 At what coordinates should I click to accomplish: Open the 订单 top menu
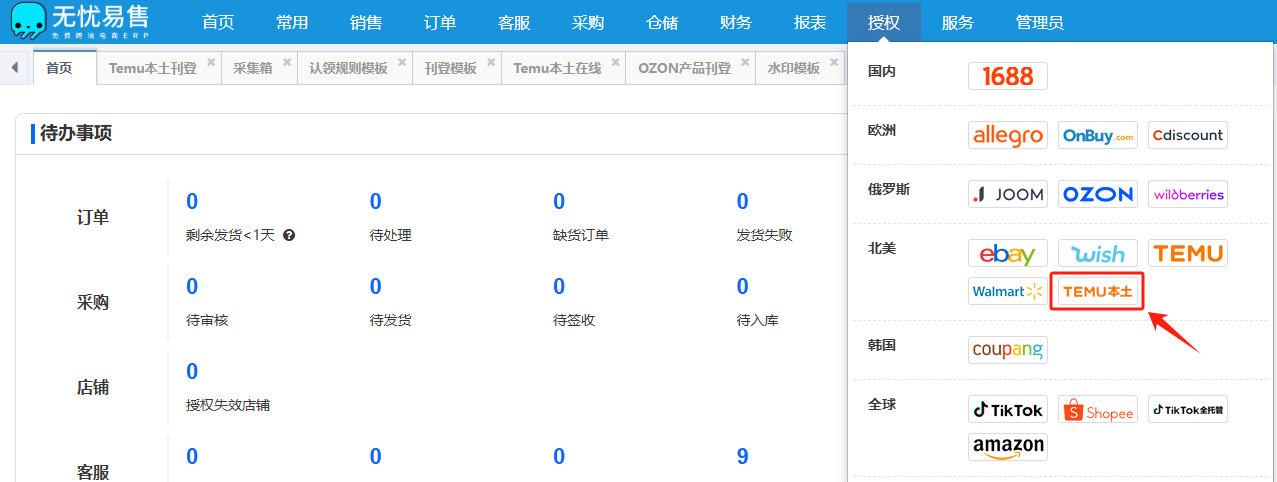click(440, 22)
